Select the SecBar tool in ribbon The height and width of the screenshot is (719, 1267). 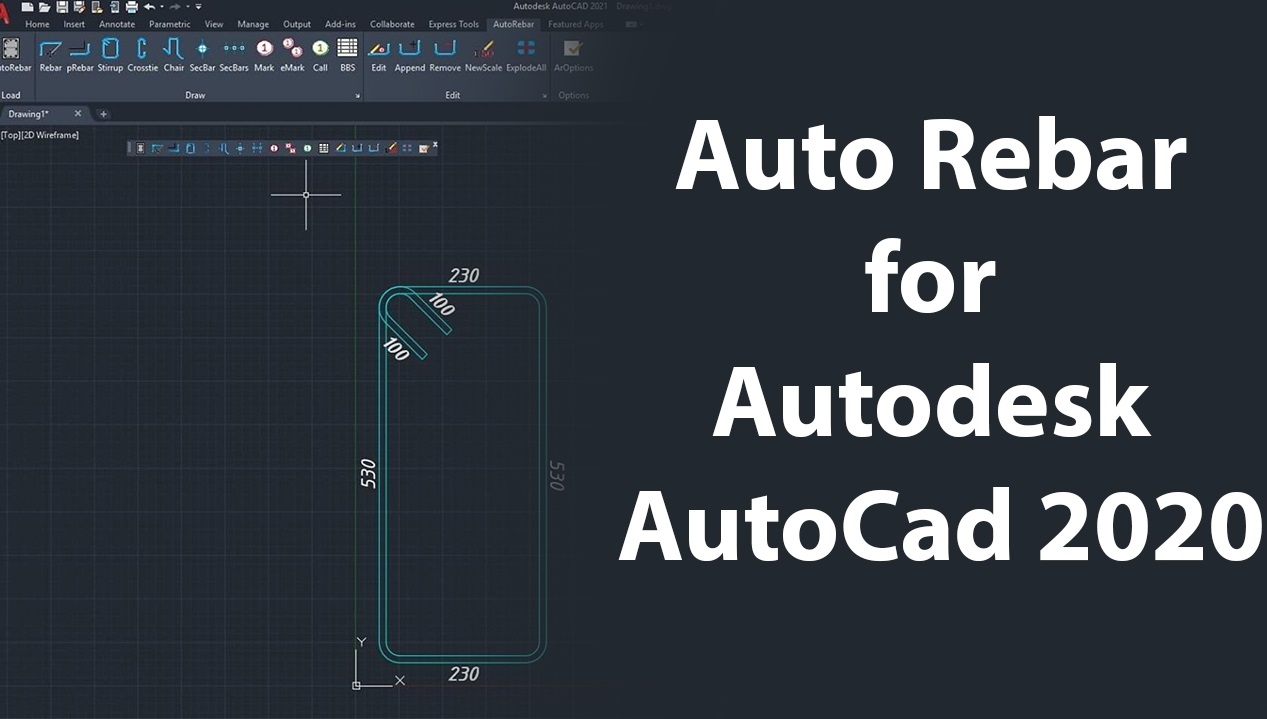pos(202,56)
